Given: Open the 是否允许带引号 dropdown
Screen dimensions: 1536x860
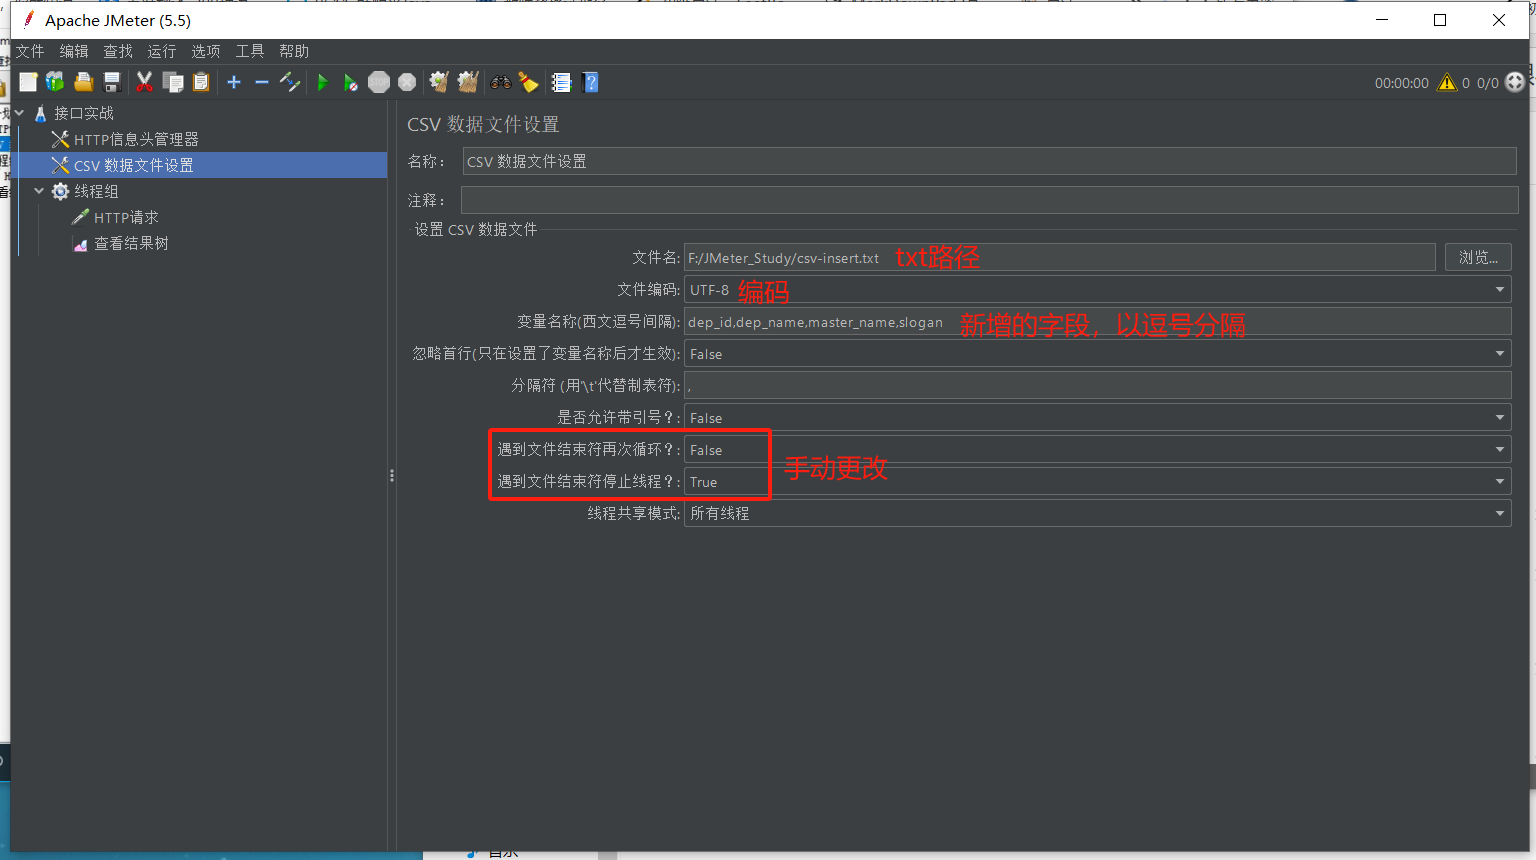Looking at the screenshot, I should pos(1097,417).
